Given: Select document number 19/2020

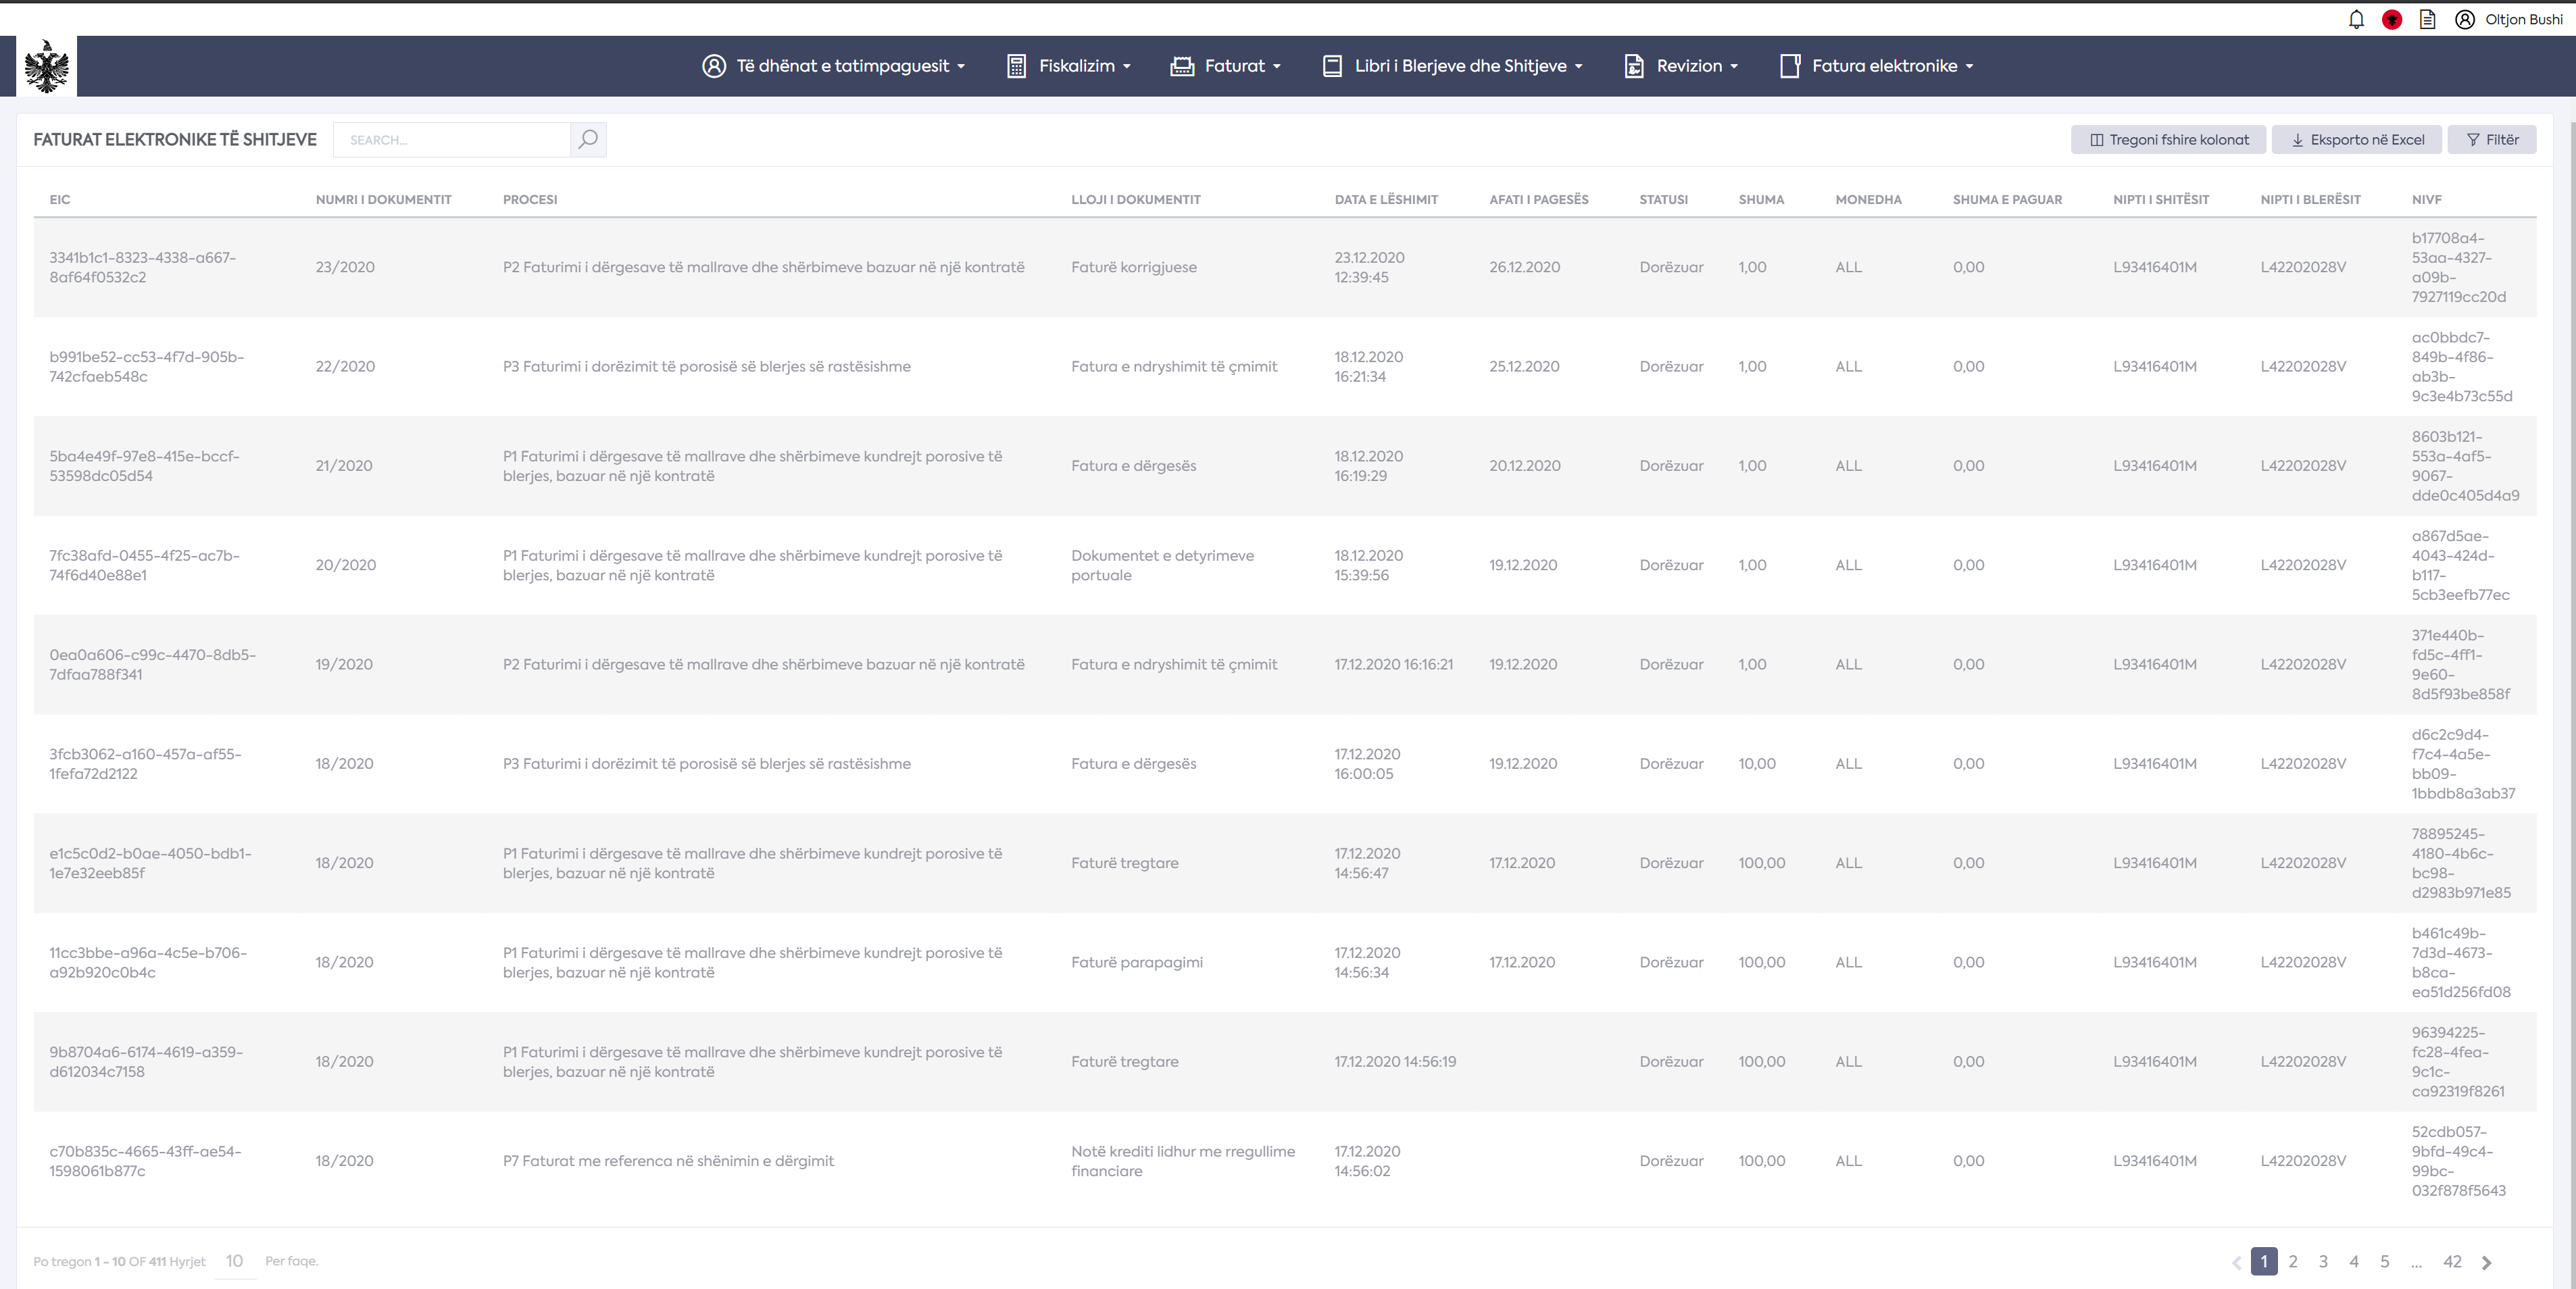Looking at the screenshot, I should pyautogui.click(x=344, y=664).
